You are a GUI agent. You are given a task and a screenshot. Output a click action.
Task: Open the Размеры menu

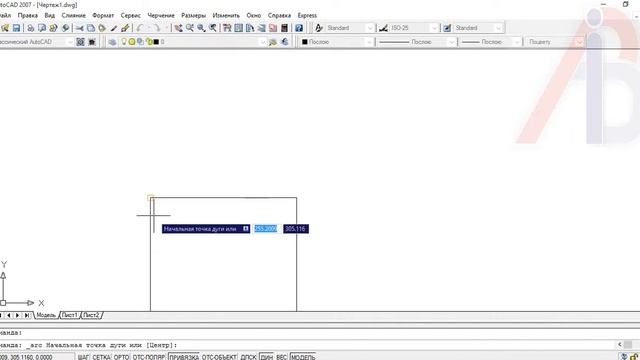click(193, 16)
